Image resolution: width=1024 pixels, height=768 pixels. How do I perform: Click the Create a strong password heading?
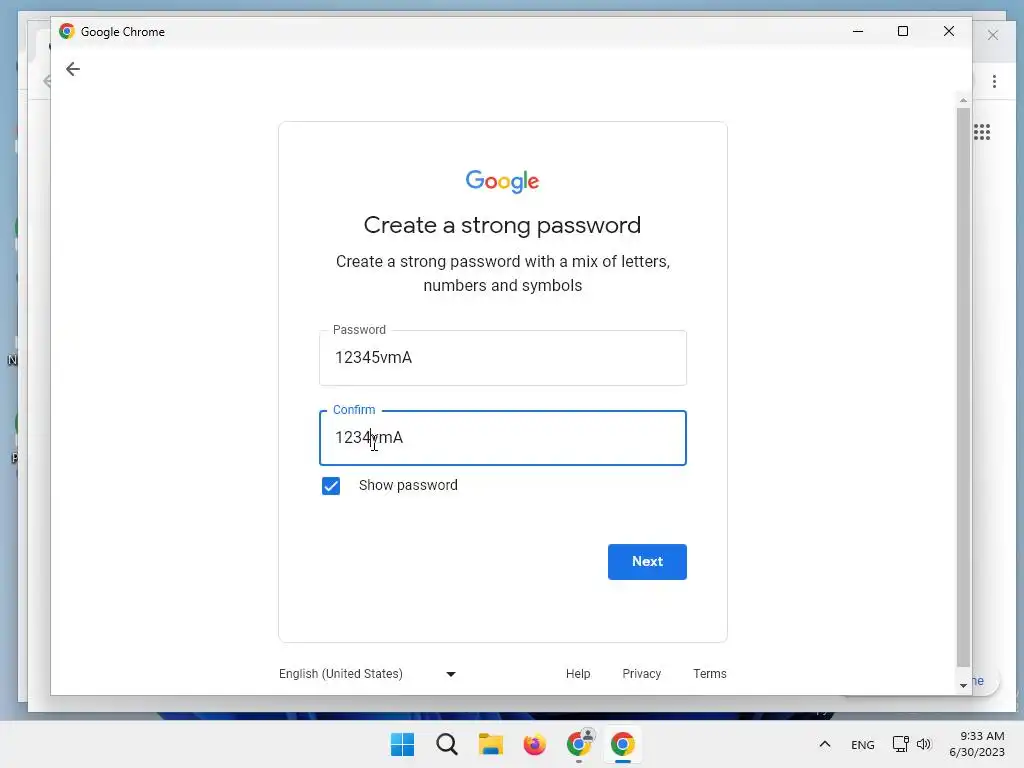[x=502, y=225]
